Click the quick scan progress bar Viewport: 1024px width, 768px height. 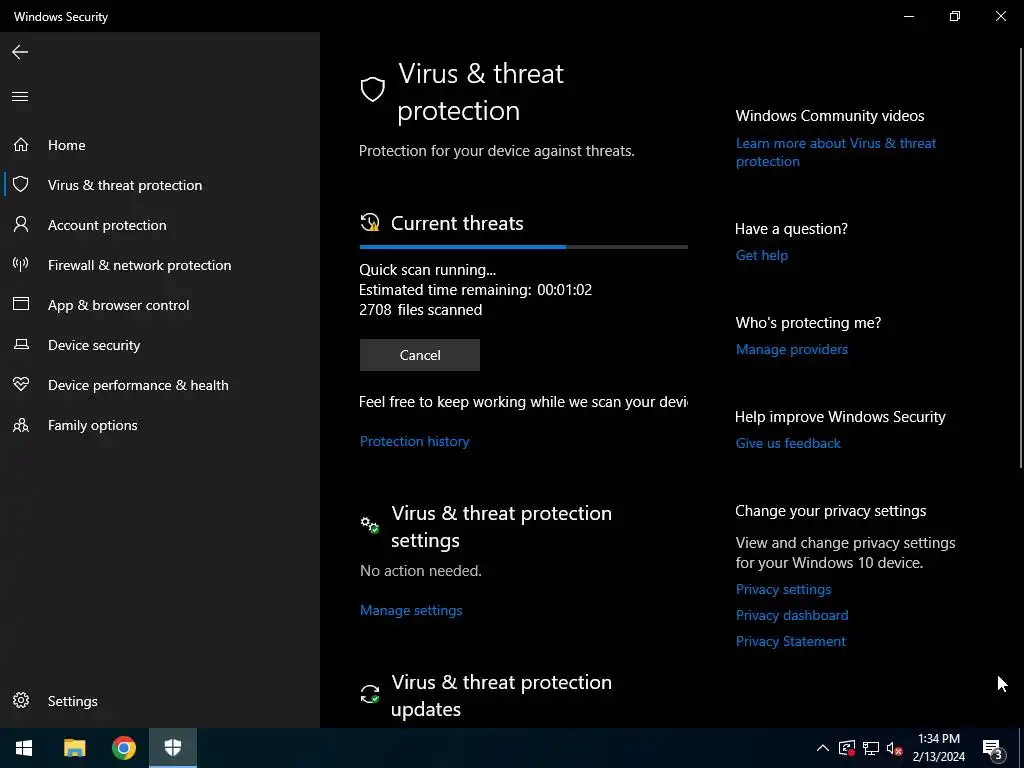524,247
